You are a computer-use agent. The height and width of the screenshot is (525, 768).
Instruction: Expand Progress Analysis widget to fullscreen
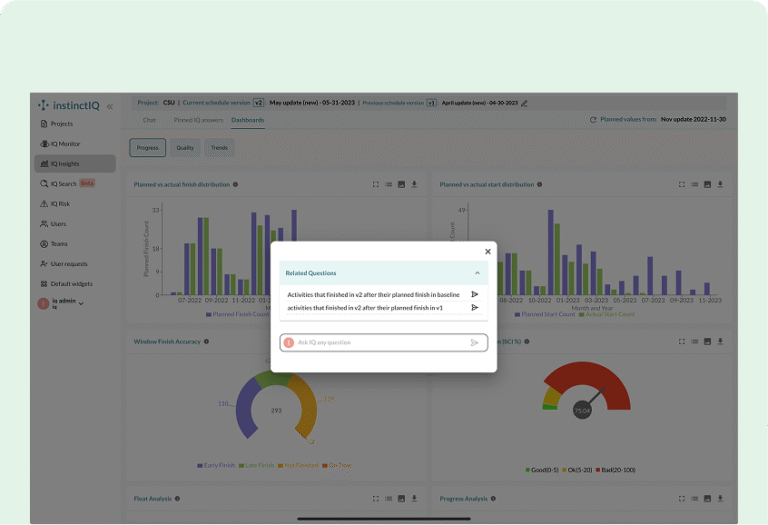point(682,499)
